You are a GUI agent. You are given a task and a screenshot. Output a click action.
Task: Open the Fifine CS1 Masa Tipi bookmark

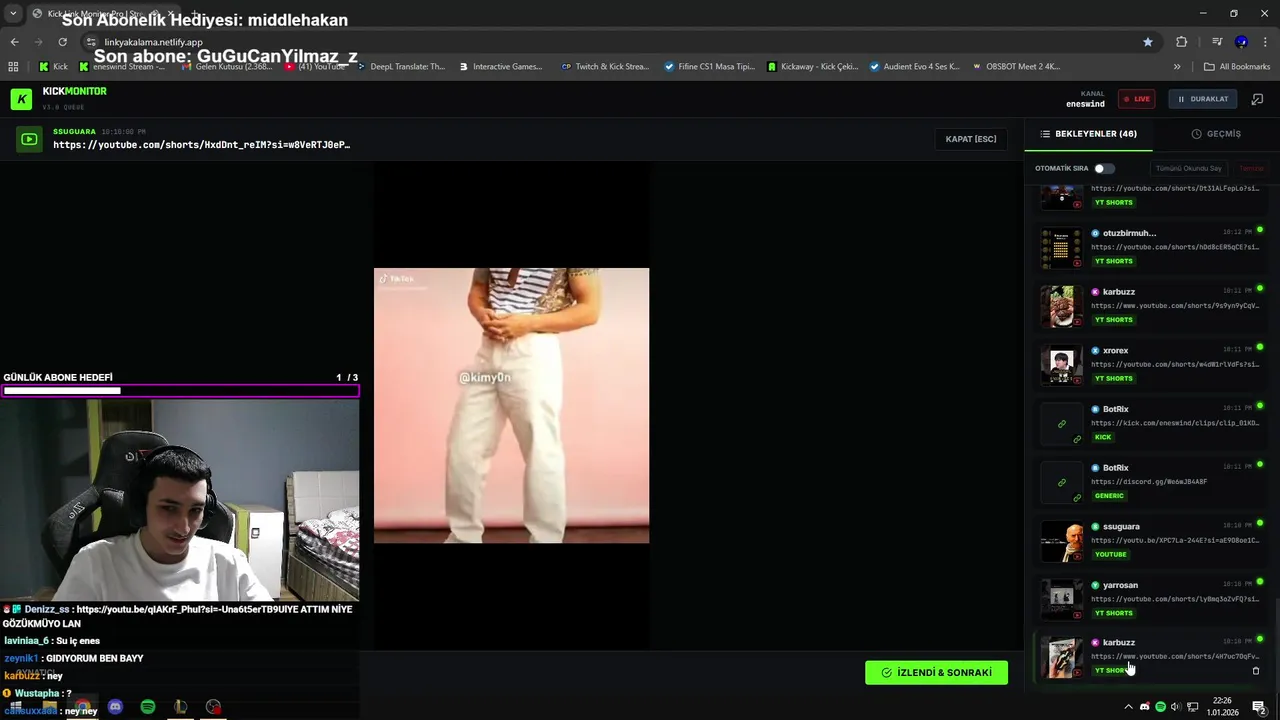click(x=710, y=67)
